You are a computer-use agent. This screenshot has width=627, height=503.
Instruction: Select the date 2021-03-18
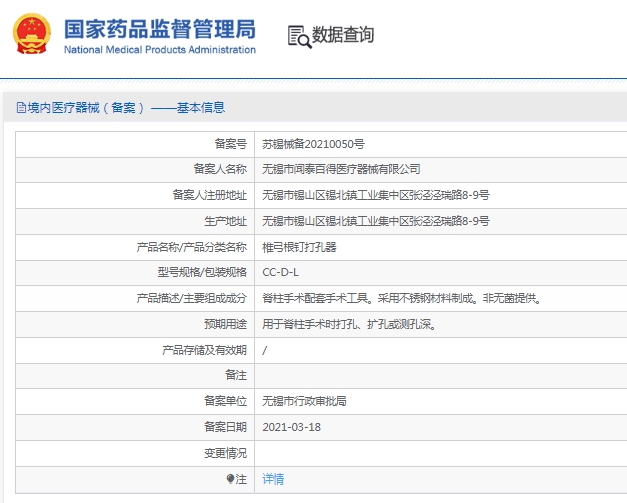pyautogui.click(x=292, y=427)
